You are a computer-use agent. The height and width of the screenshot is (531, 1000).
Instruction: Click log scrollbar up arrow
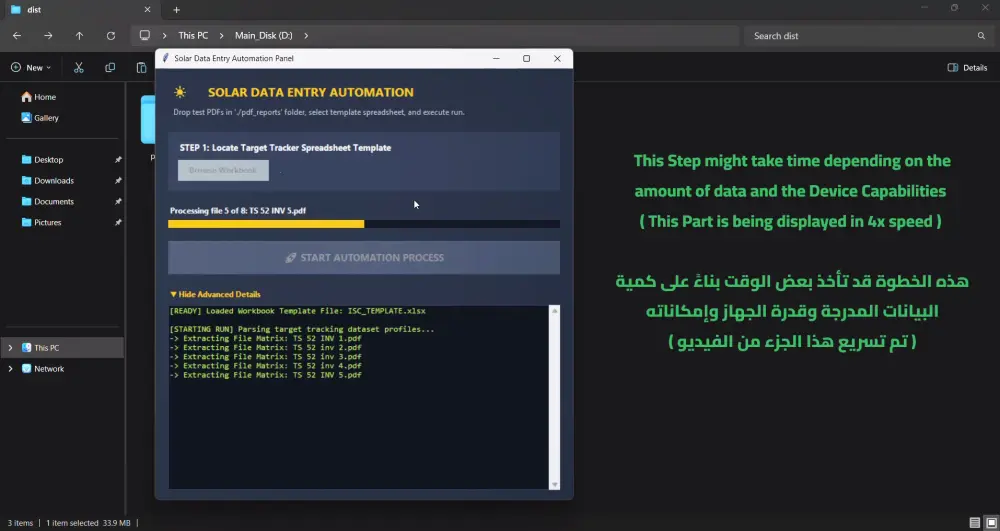tap(554, 310)
